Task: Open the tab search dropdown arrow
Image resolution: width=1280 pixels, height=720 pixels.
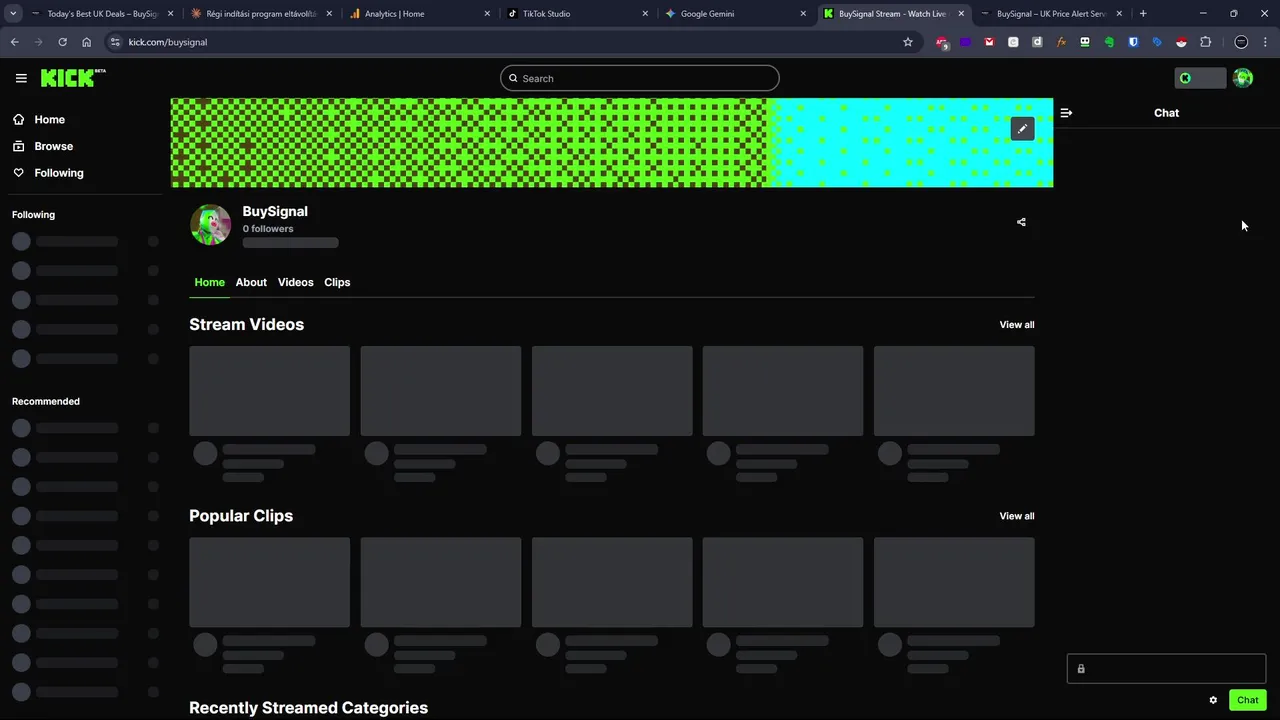Action: (x=13, y=14)
